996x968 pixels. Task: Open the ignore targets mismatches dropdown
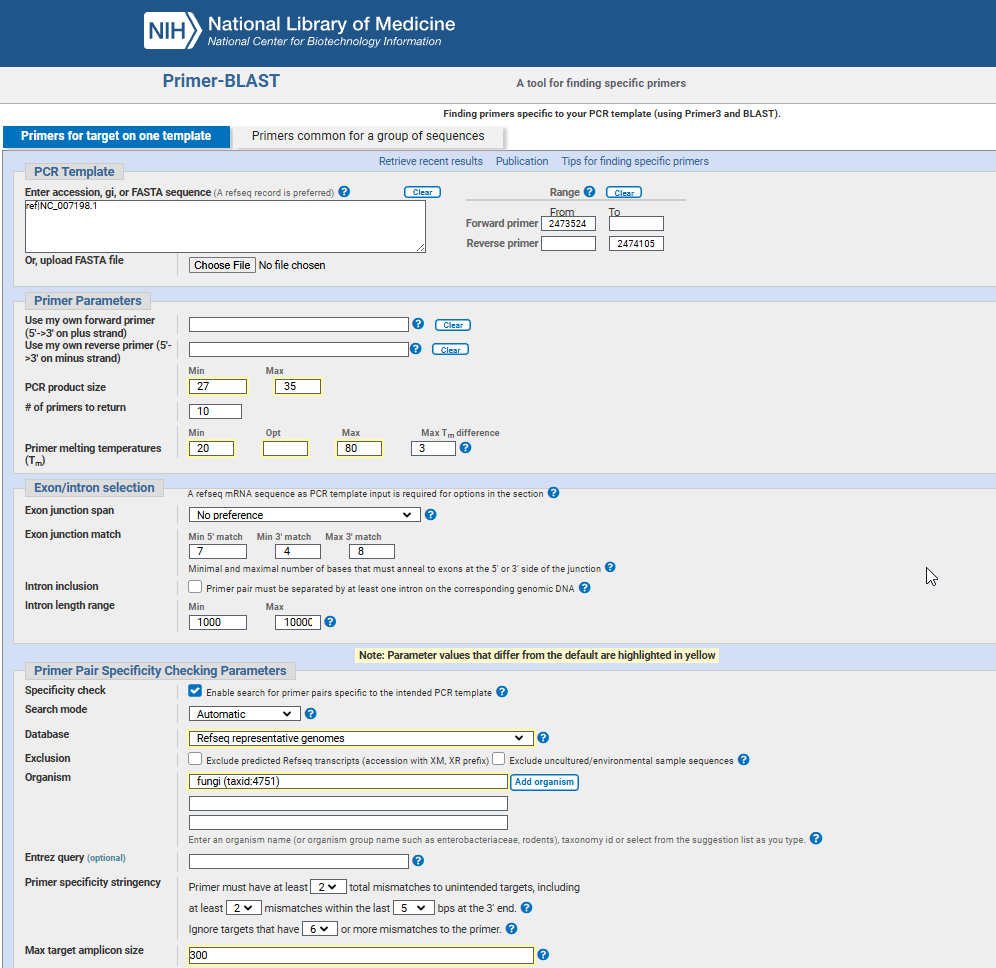point(320,929)
